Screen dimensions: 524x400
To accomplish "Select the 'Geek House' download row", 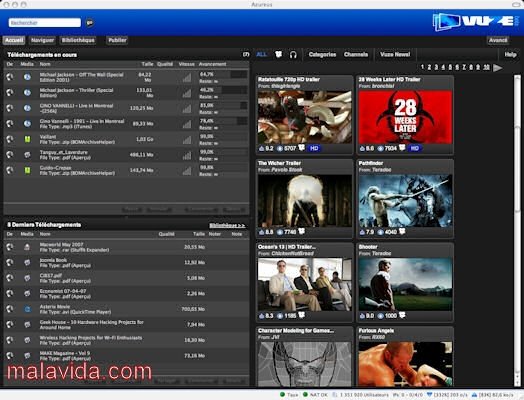I will click(x=126, y=325).
